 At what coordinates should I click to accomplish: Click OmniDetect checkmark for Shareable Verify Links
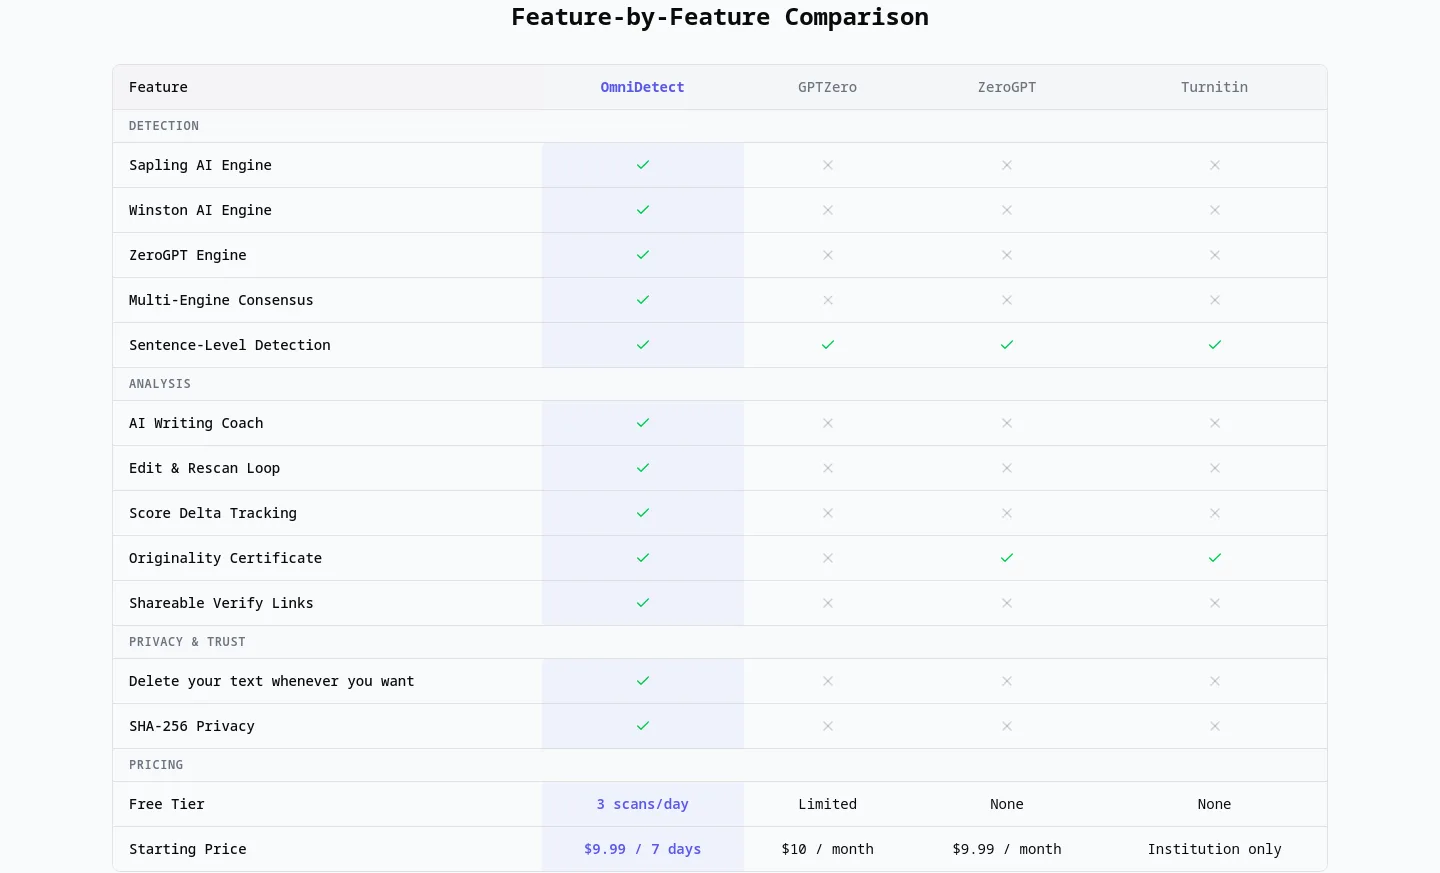pyautogui.click(x=643, y=603)
